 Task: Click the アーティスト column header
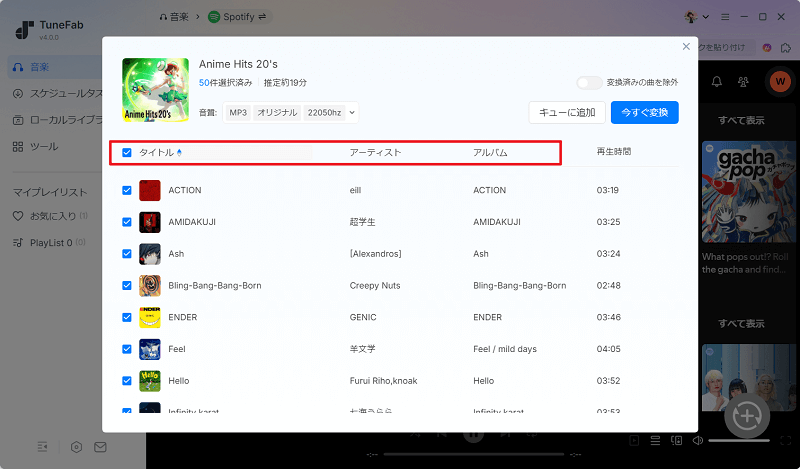[x=375, y=152]
